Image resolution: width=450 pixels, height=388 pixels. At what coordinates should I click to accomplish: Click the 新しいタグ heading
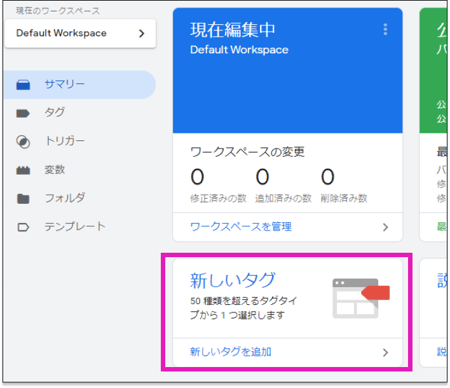click(x=233, y=280)
